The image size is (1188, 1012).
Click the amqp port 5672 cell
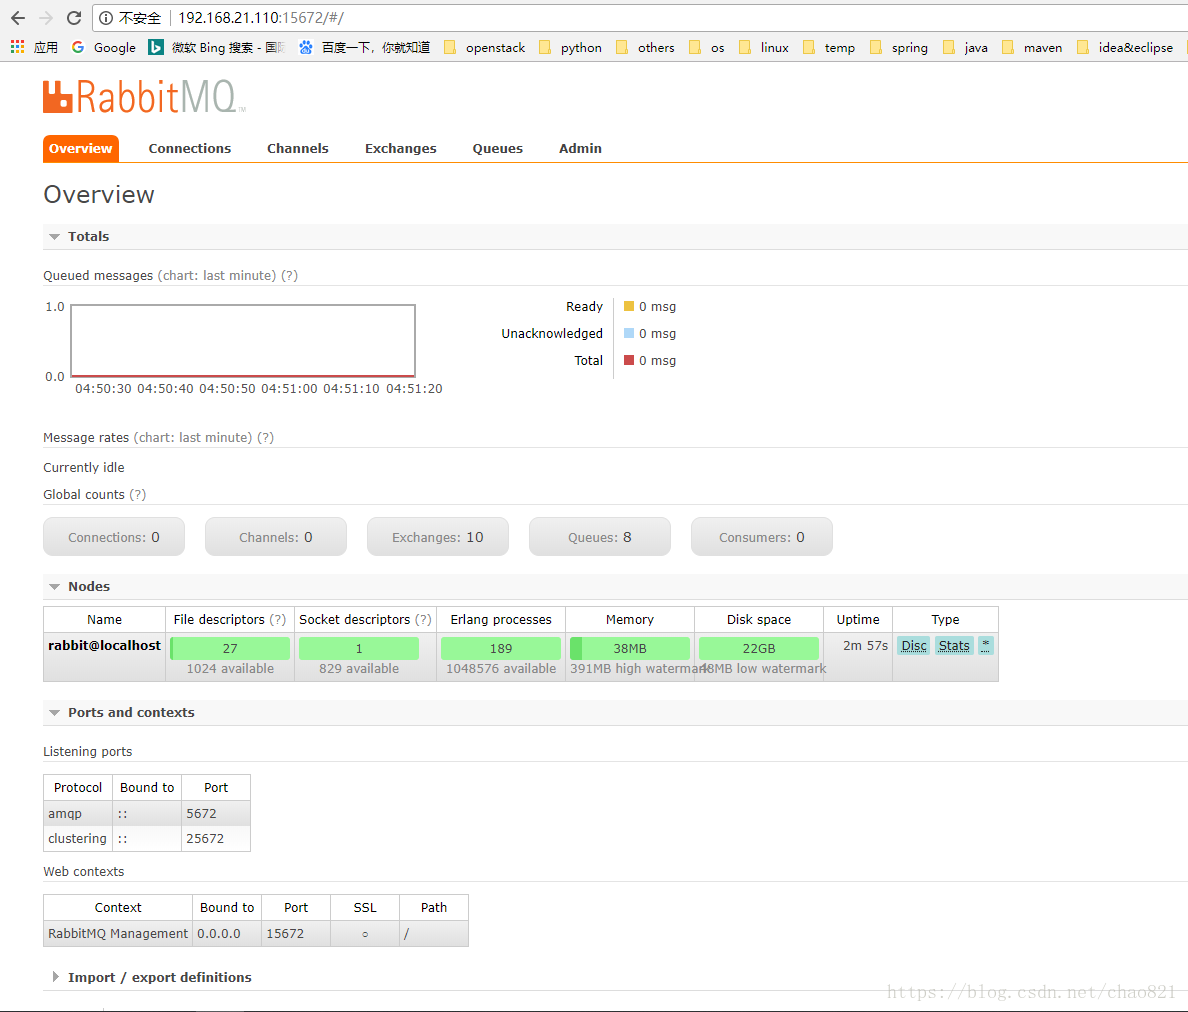[x=216, y=814]
